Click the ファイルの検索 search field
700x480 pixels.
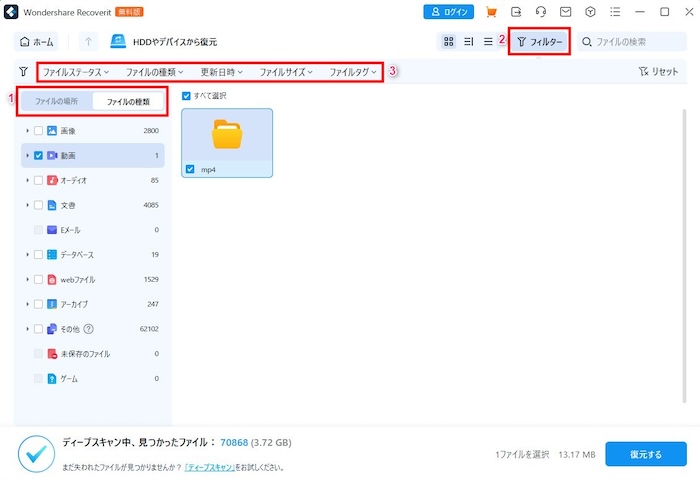click(635, 42)
